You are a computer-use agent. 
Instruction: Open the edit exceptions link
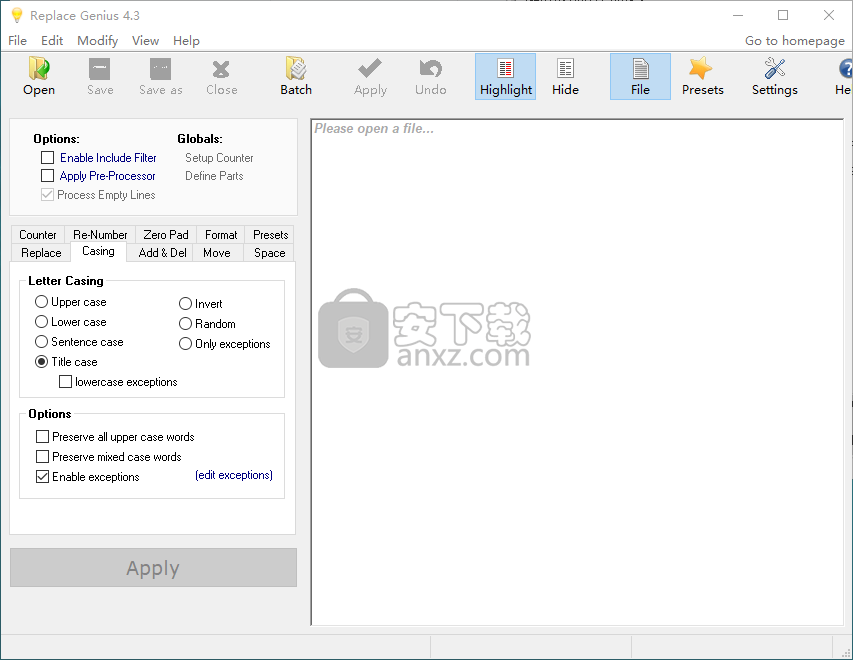tap(234, 475)
